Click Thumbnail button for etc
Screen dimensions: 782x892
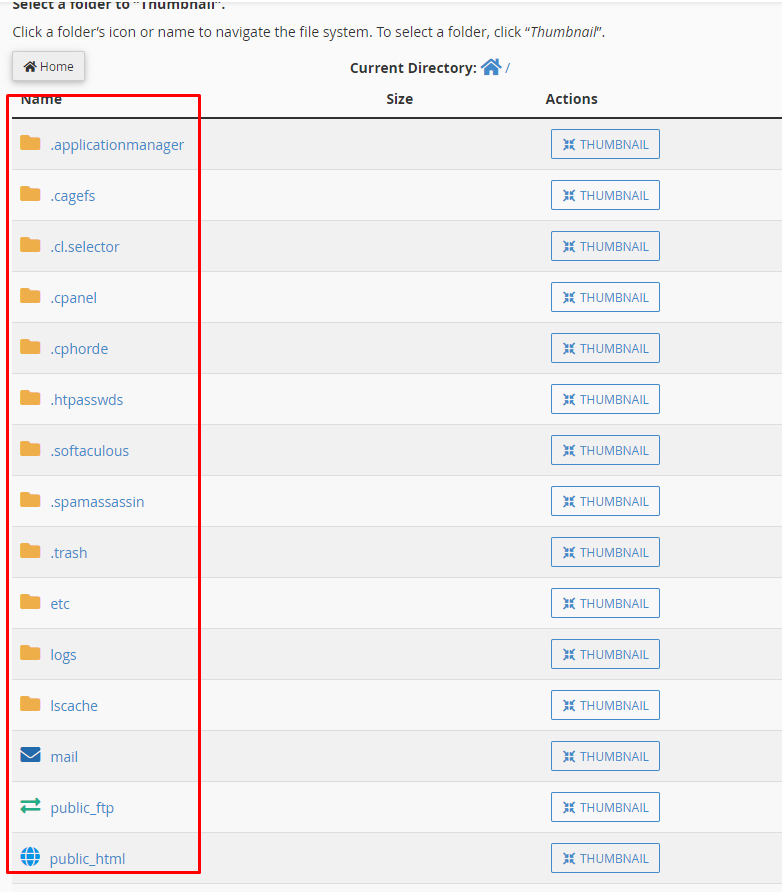(x=605, y=604)
